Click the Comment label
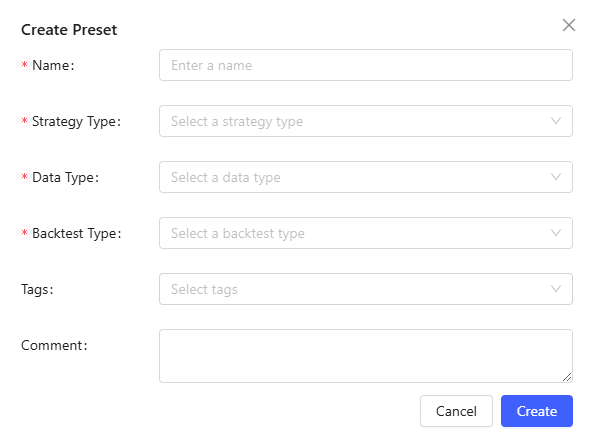594x446 pixels. pos(54,345)
